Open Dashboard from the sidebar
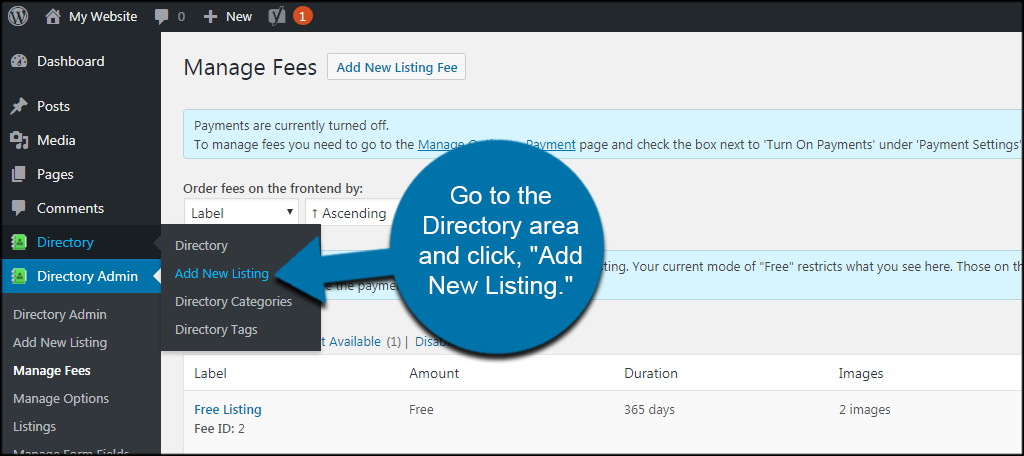 [70, 61]
